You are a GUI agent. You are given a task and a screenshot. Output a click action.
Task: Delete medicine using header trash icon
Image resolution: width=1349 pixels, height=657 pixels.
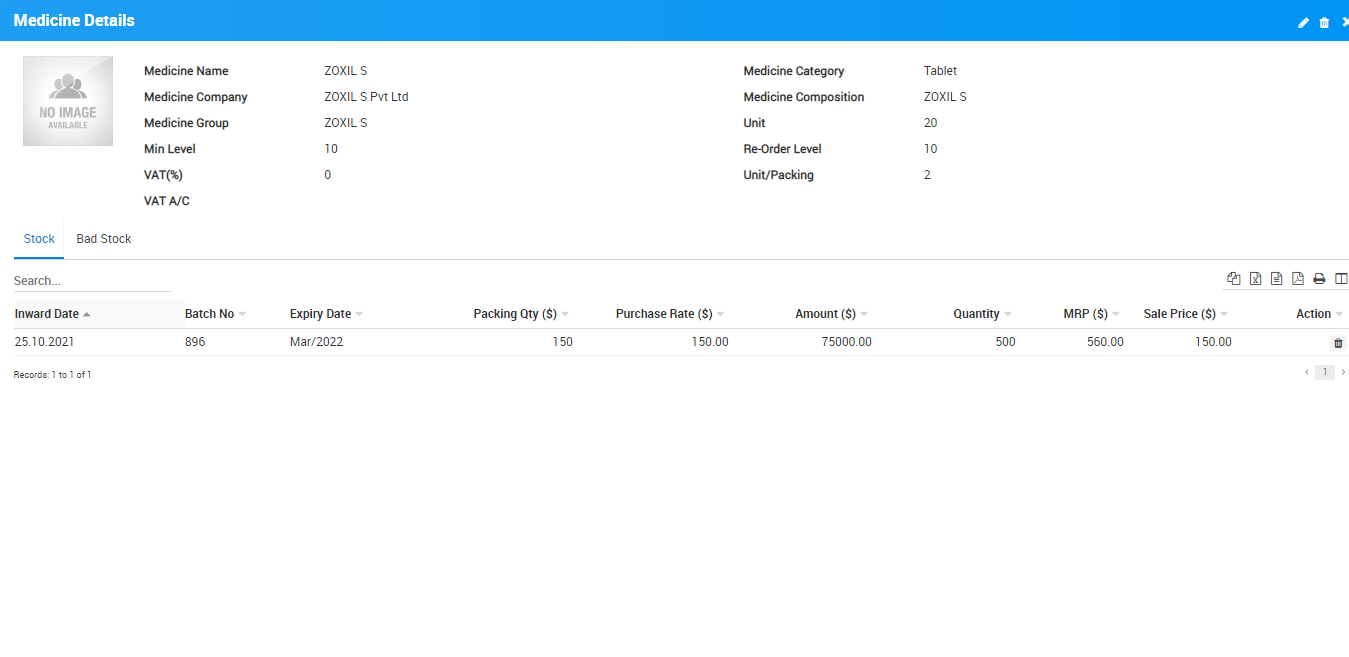(1324, 22)
